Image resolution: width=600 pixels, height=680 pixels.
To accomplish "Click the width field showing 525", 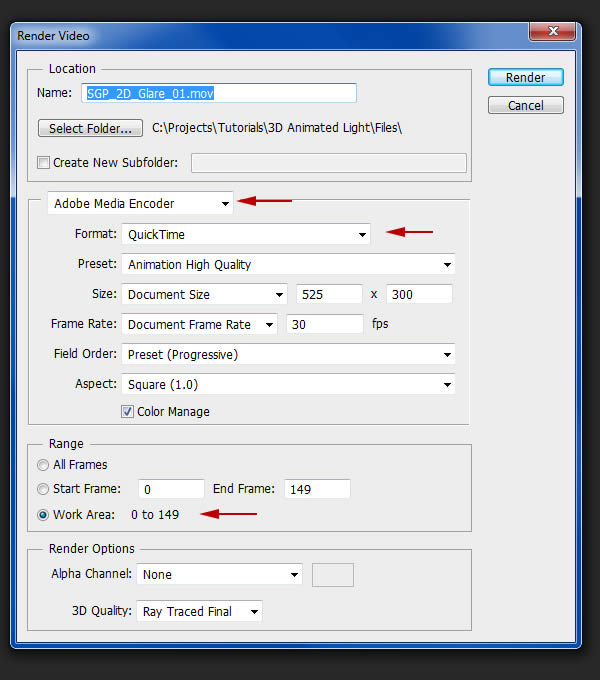I will pyautogui.click(x=329, y=295).
